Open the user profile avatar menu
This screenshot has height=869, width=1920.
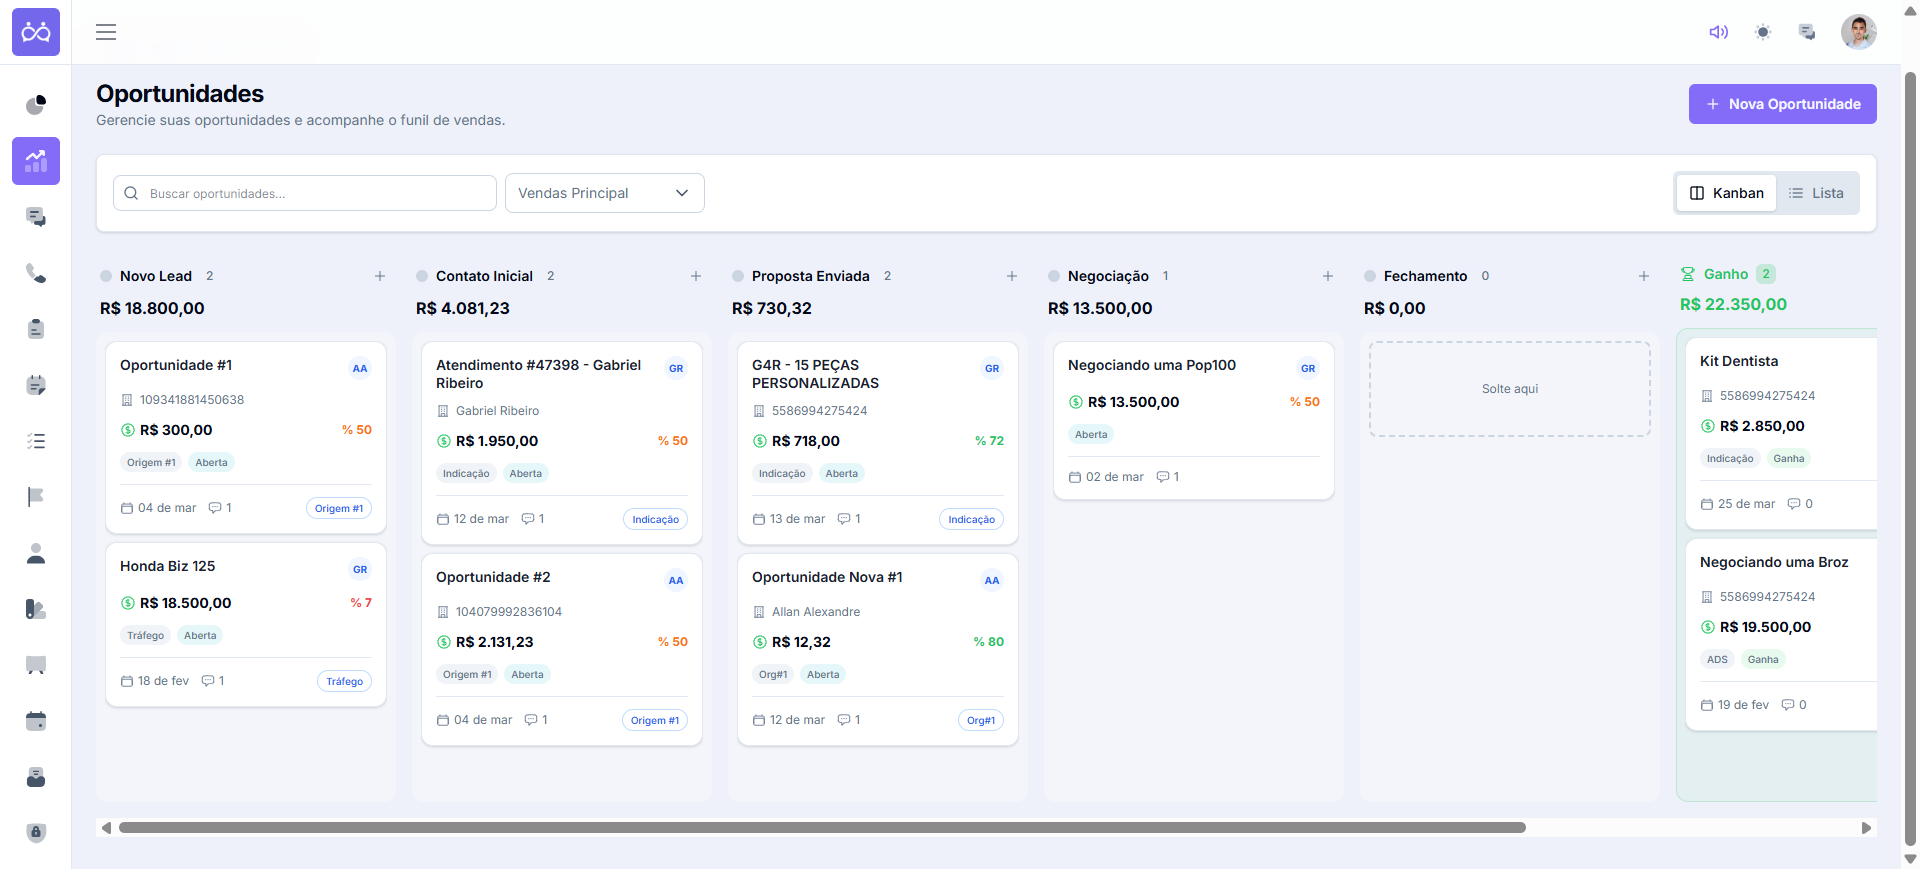tap(1858, 32)
